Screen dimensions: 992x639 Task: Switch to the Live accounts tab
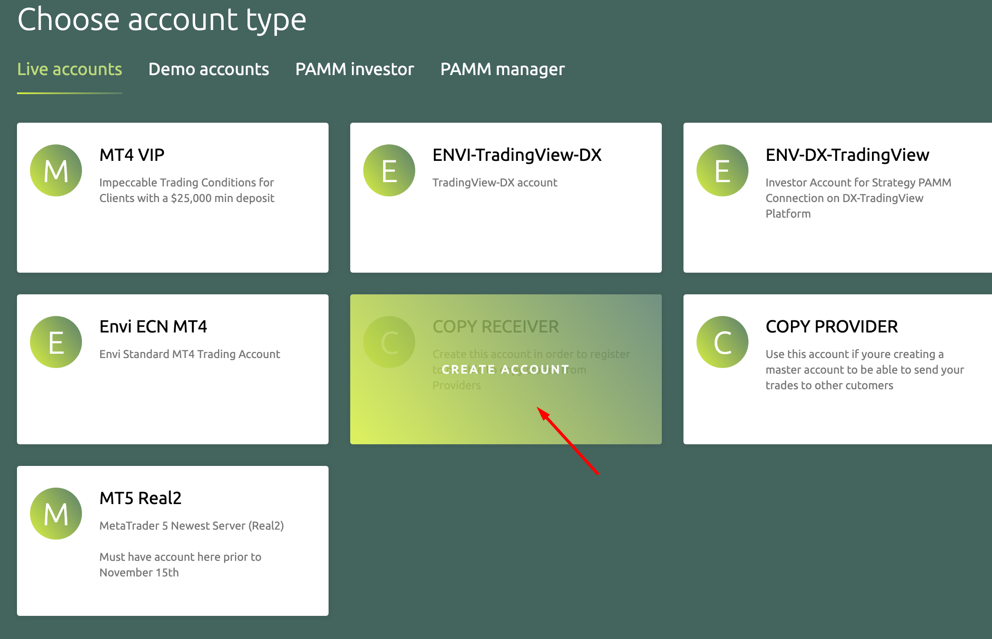pyautogui.click(x=70, y=69)
